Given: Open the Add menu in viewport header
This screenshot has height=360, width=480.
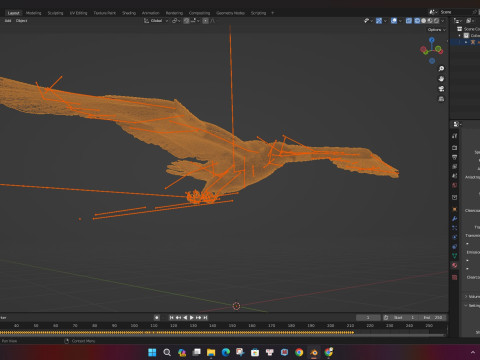Looking at the screenshot, I should click(8, 21).
